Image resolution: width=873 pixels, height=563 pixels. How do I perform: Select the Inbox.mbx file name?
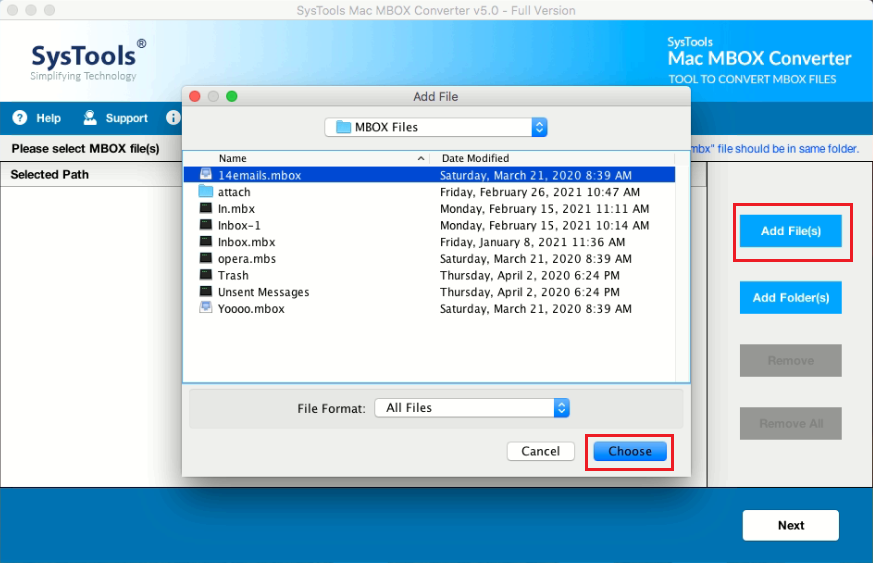coord(246,242)
